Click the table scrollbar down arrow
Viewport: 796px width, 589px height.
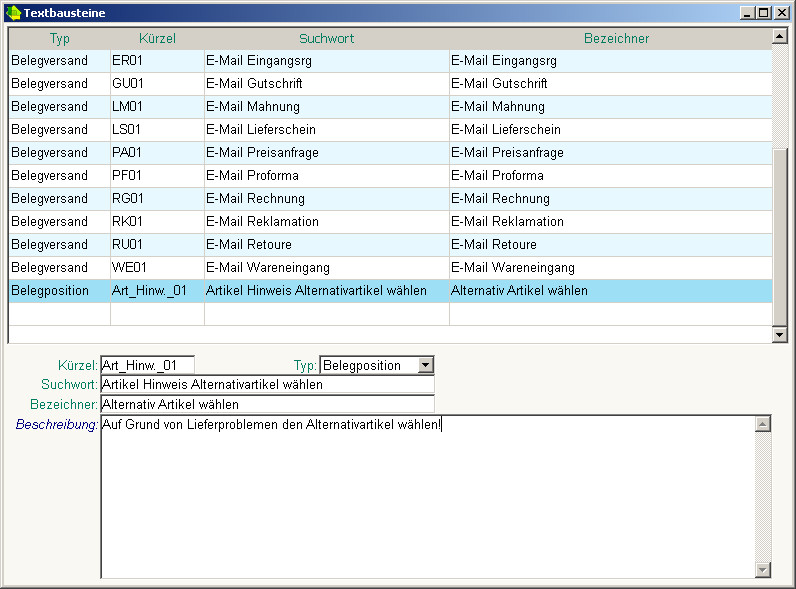tap(779, 334)
